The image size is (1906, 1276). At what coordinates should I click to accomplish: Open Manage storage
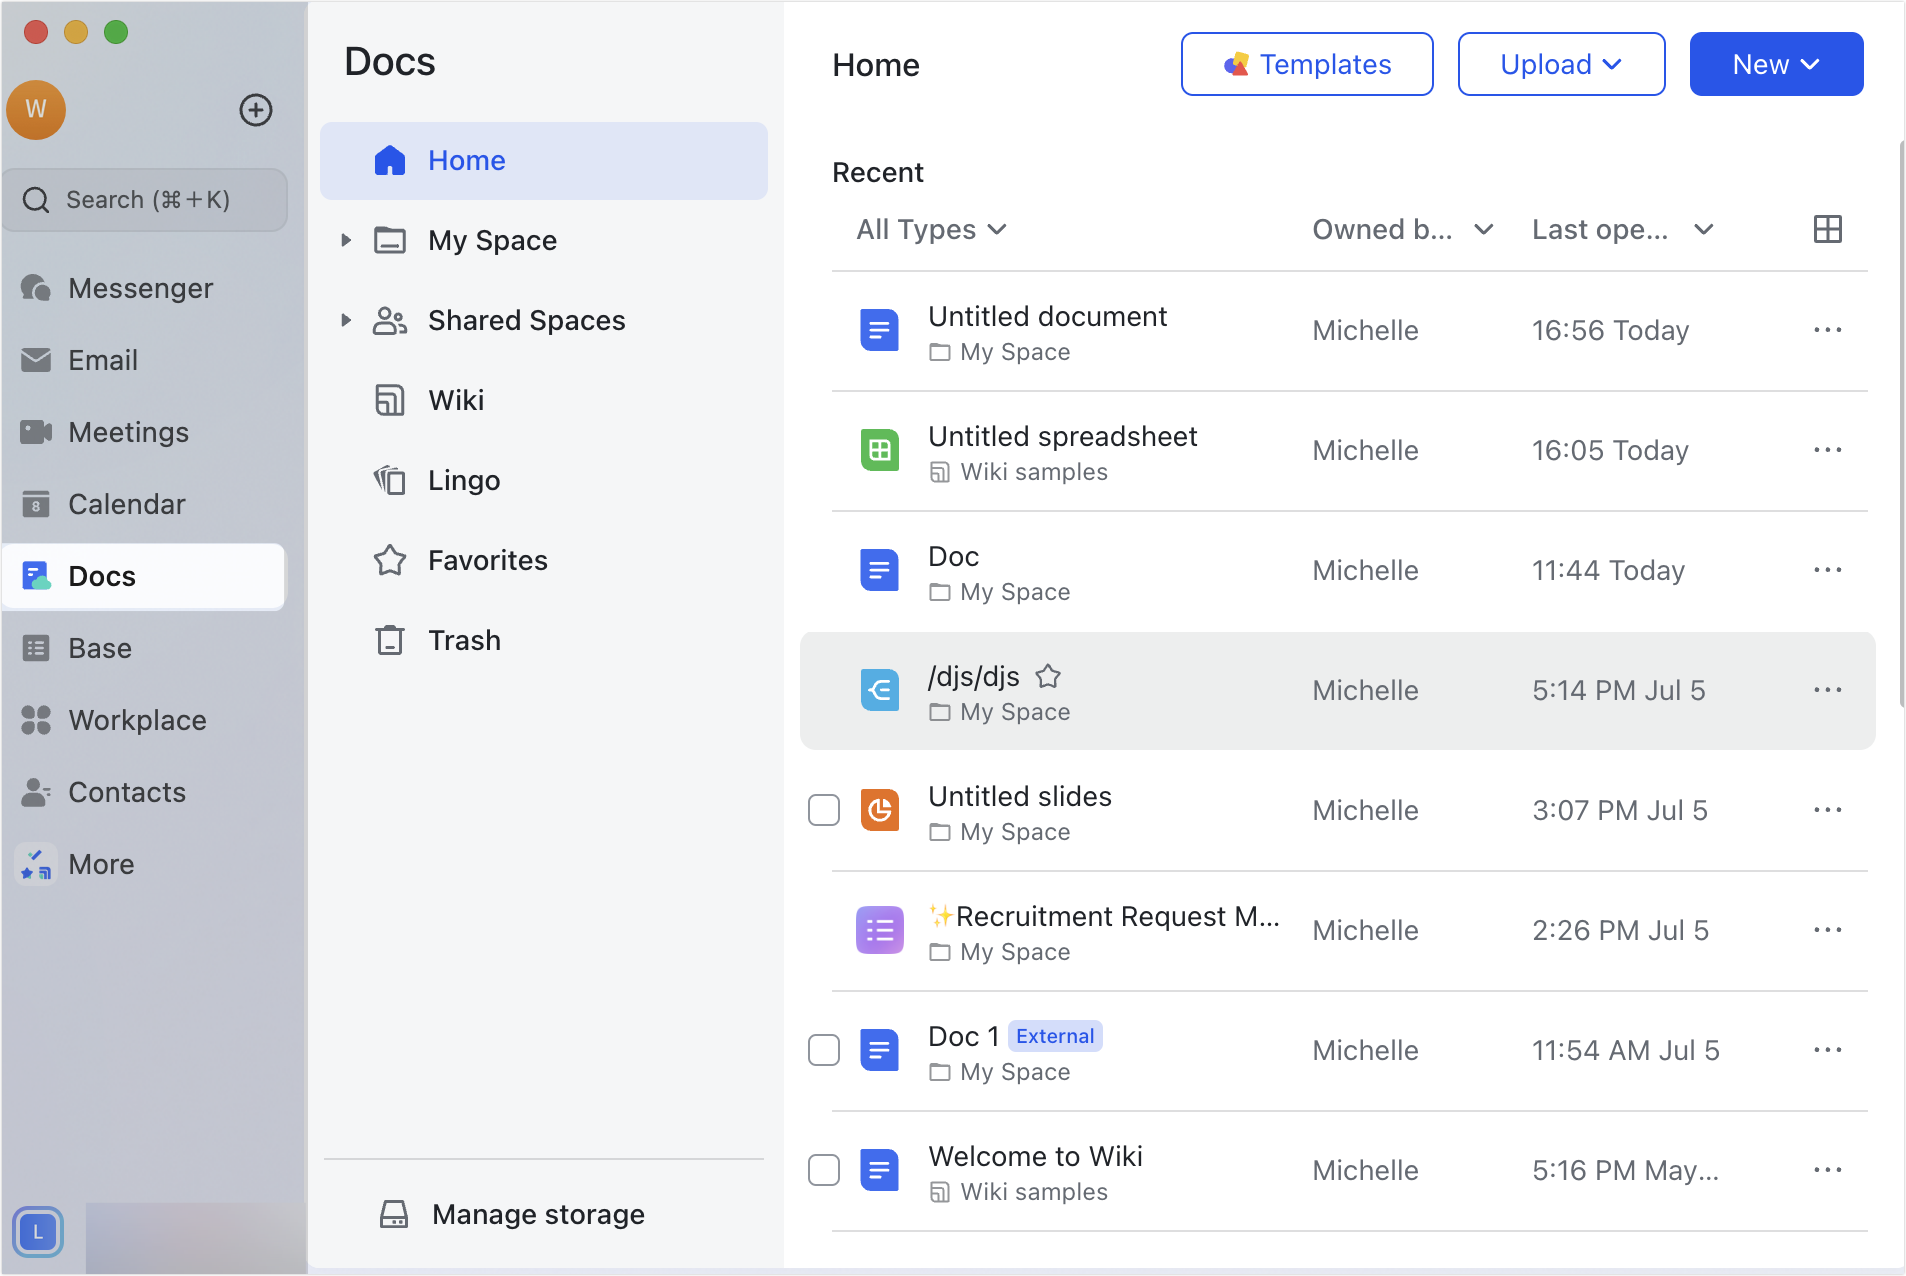[537, 1214]
